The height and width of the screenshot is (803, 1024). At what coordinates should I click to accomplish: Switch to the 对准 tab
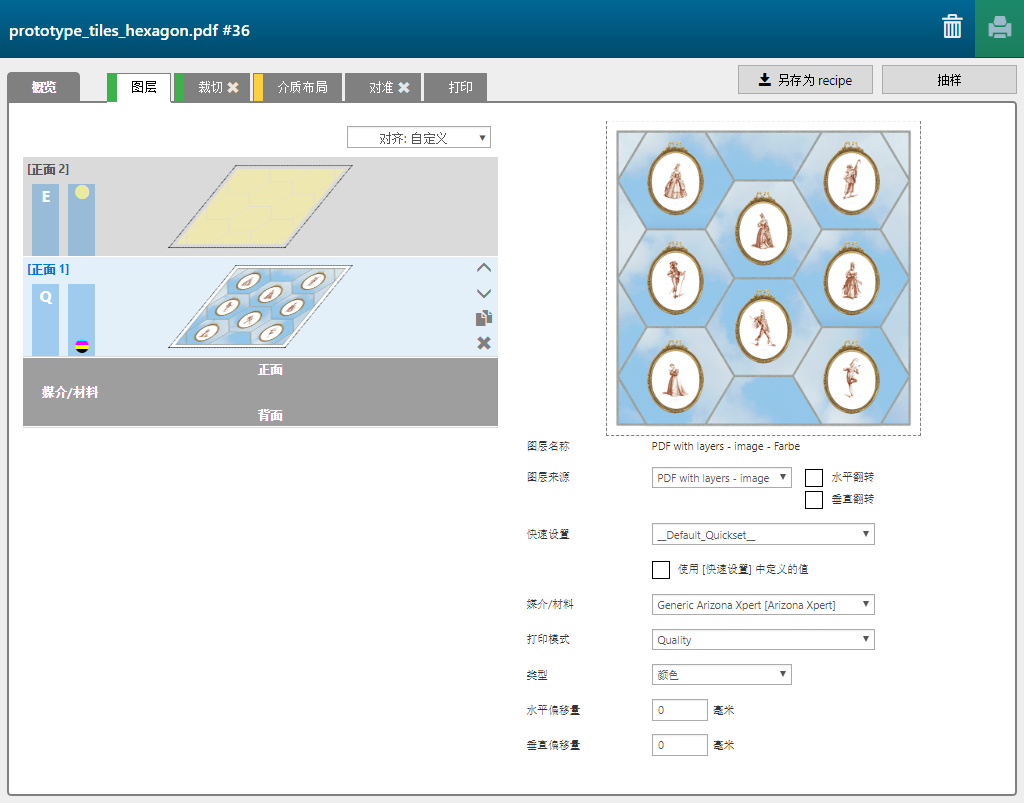[x=383, y=87]
